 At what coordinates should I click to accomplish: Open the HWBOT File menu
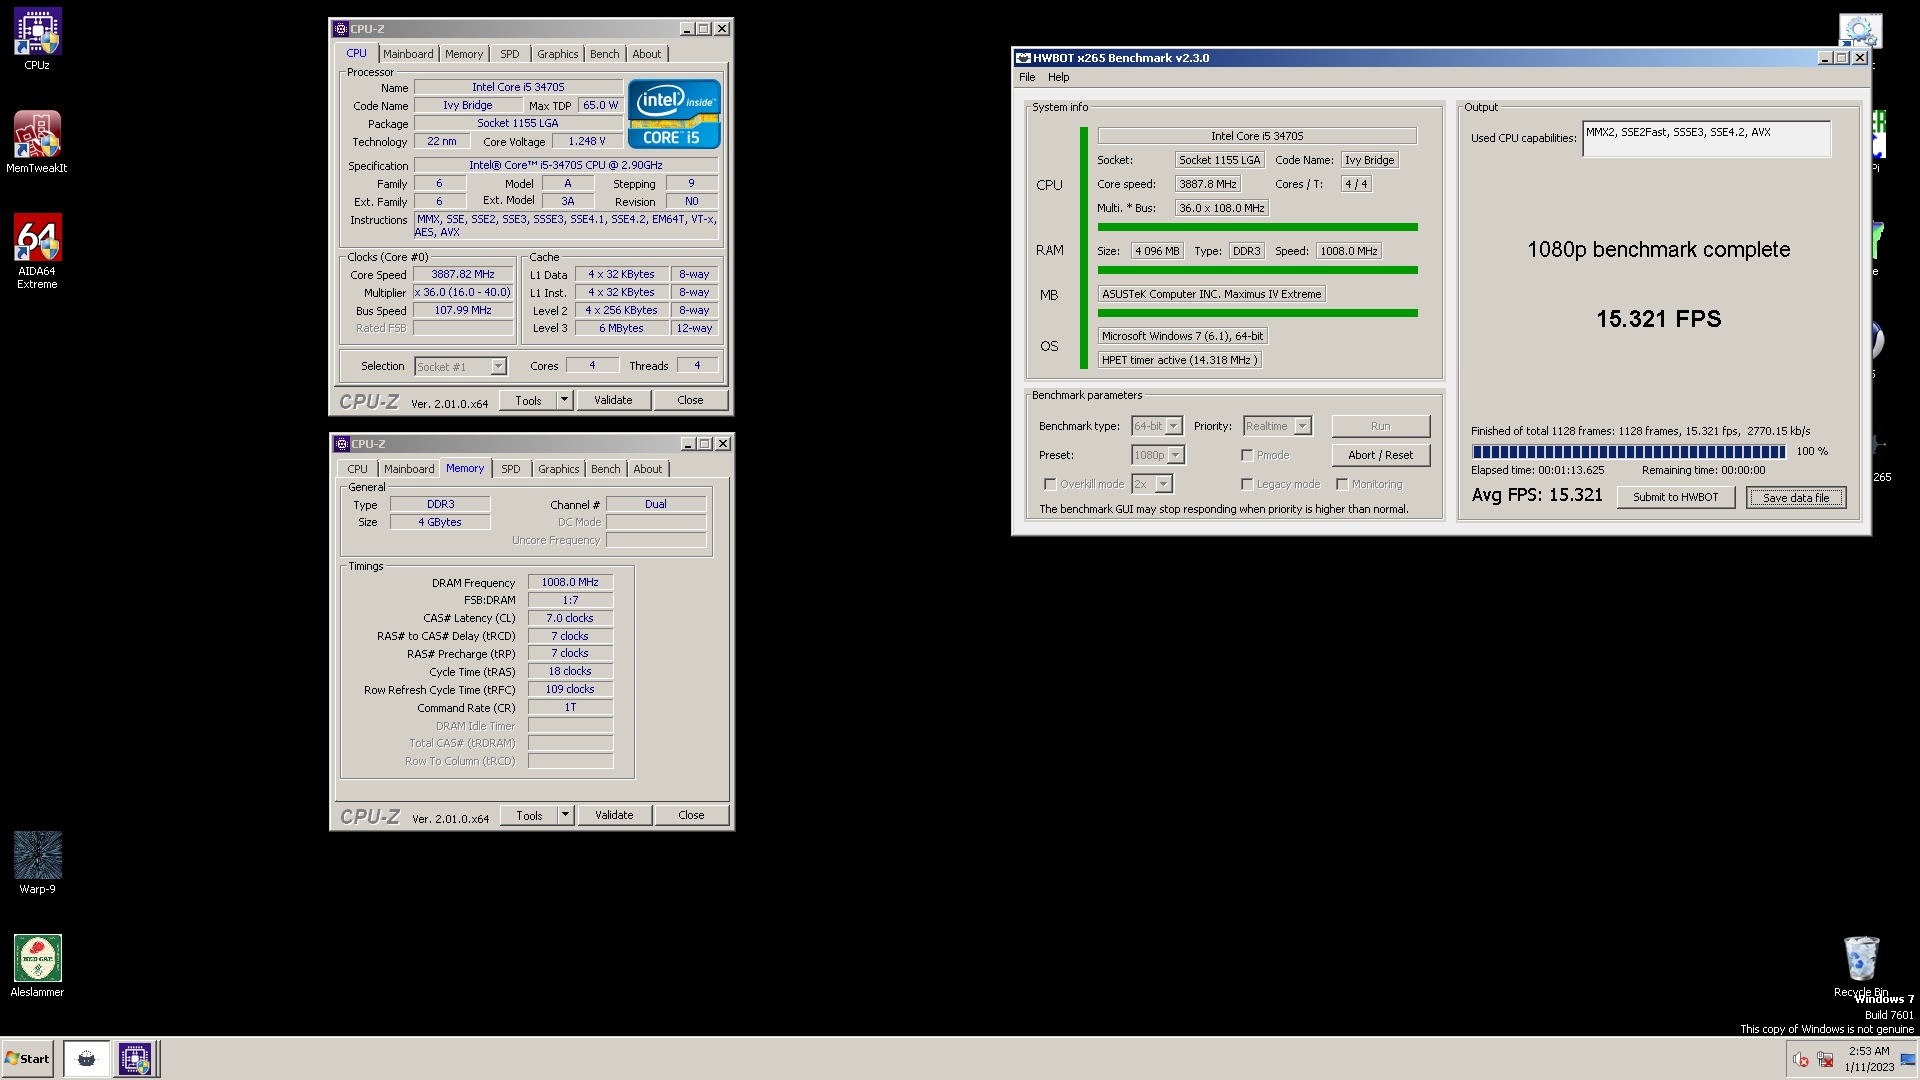click(x=1027, y=77)
